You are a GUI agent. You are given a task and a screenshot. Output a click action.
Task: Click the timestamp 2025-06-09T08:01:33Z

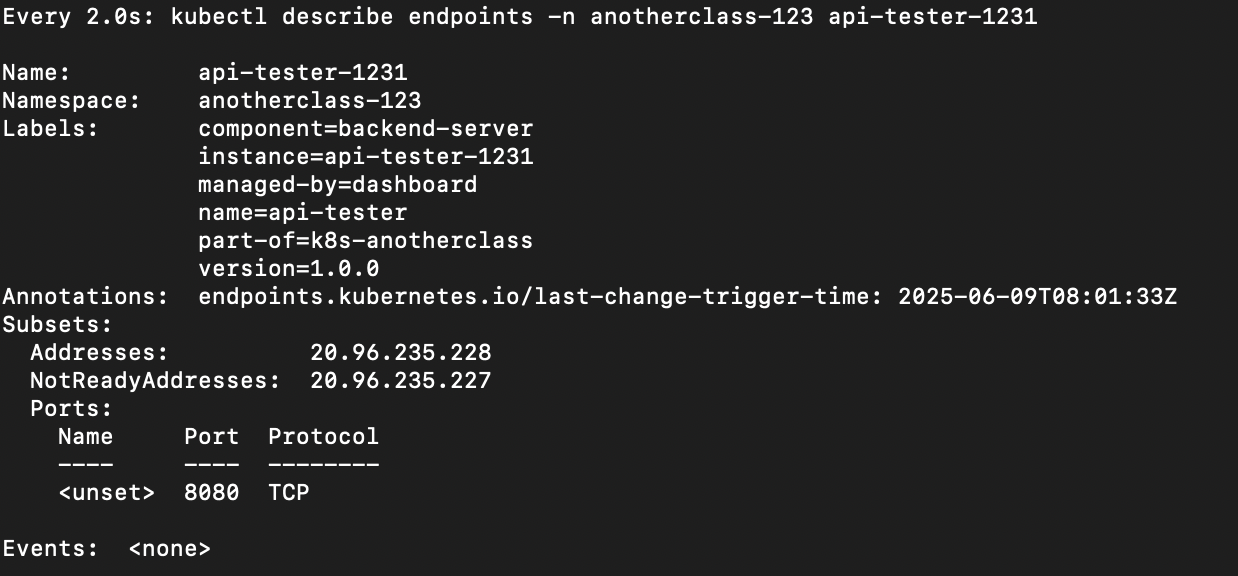tap(1037, 297)
